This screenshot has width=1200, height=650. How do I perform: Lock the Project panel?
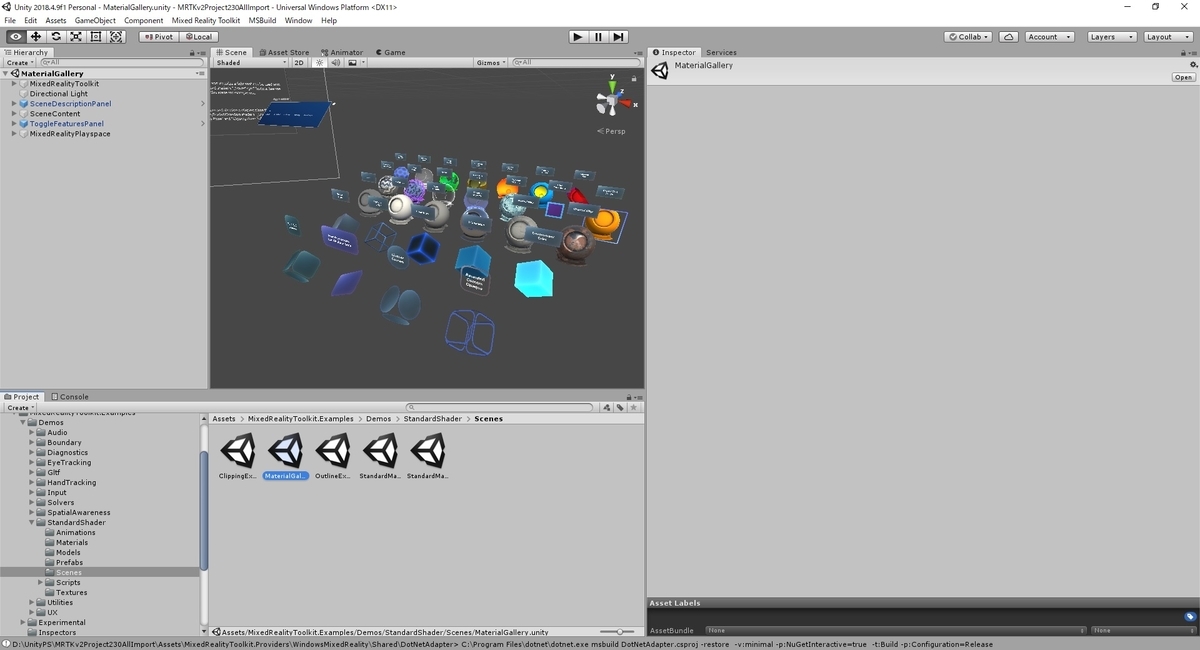point(630,397)
